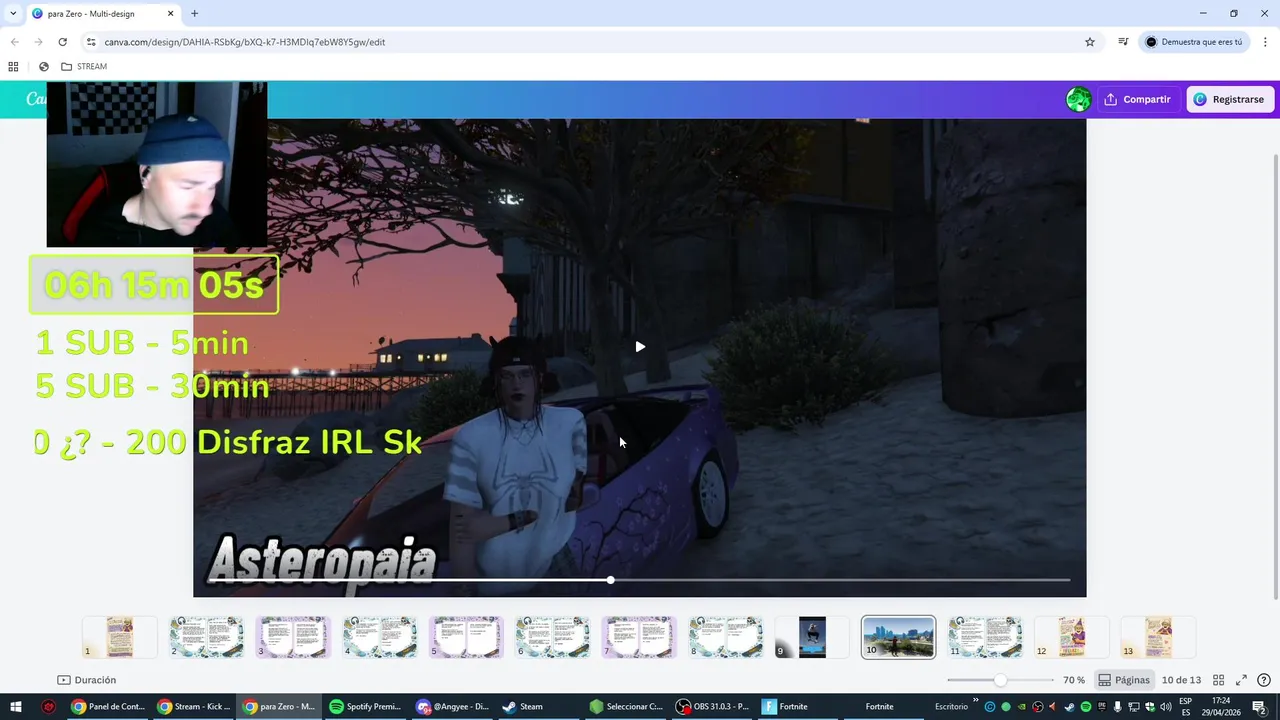Select page 6 thumbnail
1280x720 pixels.
pos(552,637)
